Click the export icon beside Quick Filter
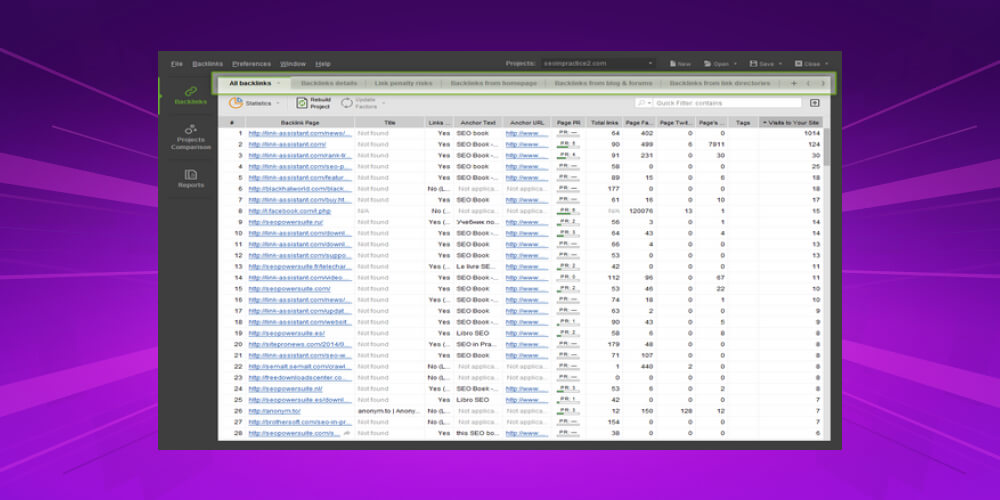The height and width of the screenshot is (500, 1000). pos(814,103)
